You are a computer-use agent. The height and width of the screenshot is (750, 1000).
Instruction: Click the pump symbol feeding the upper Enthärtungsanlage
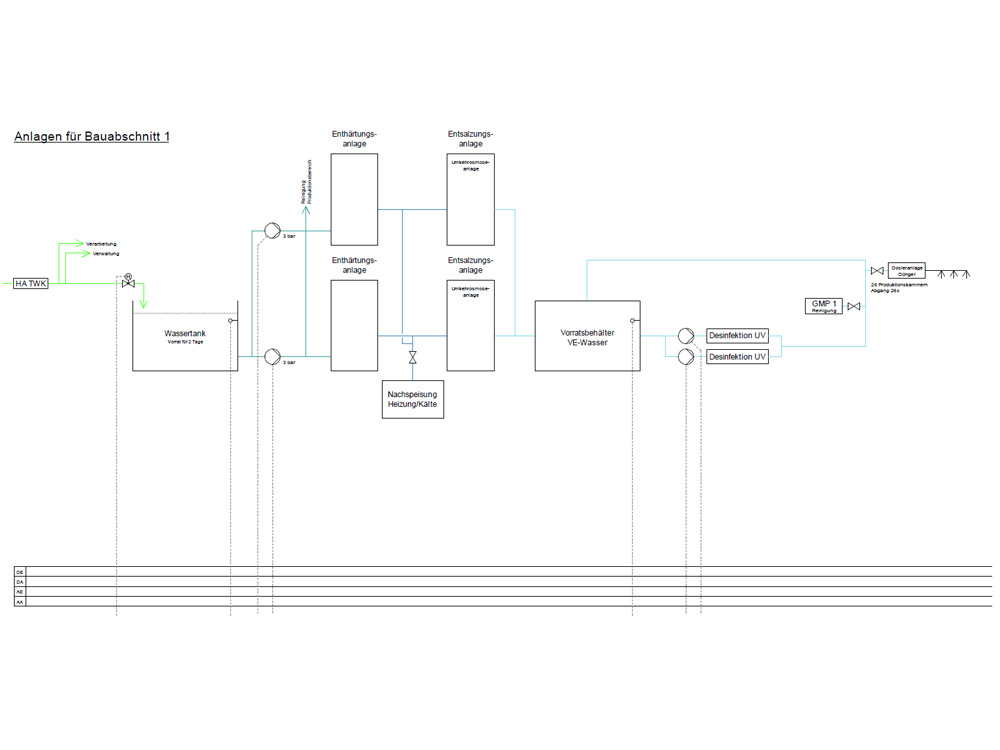(x=272, y=231)
